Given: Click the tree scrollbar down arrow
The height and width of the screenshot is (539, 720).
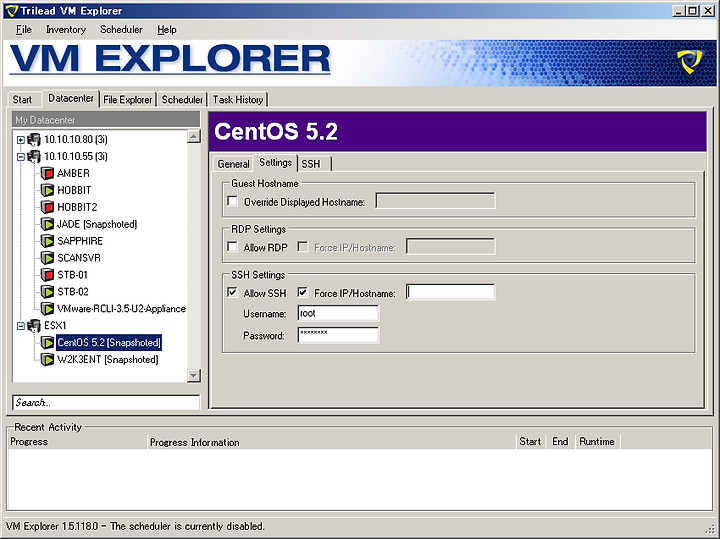Looking at the screenshot, I should click(x=194, y=376).
